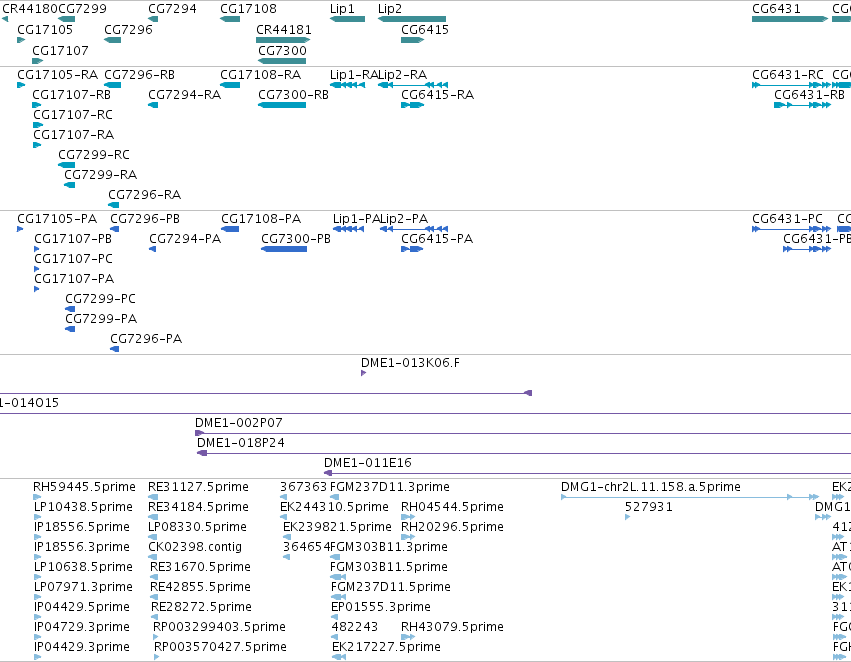The image size is (851, 662).
Task: Select the Lip1 gene label
Action: click(342, 9)
